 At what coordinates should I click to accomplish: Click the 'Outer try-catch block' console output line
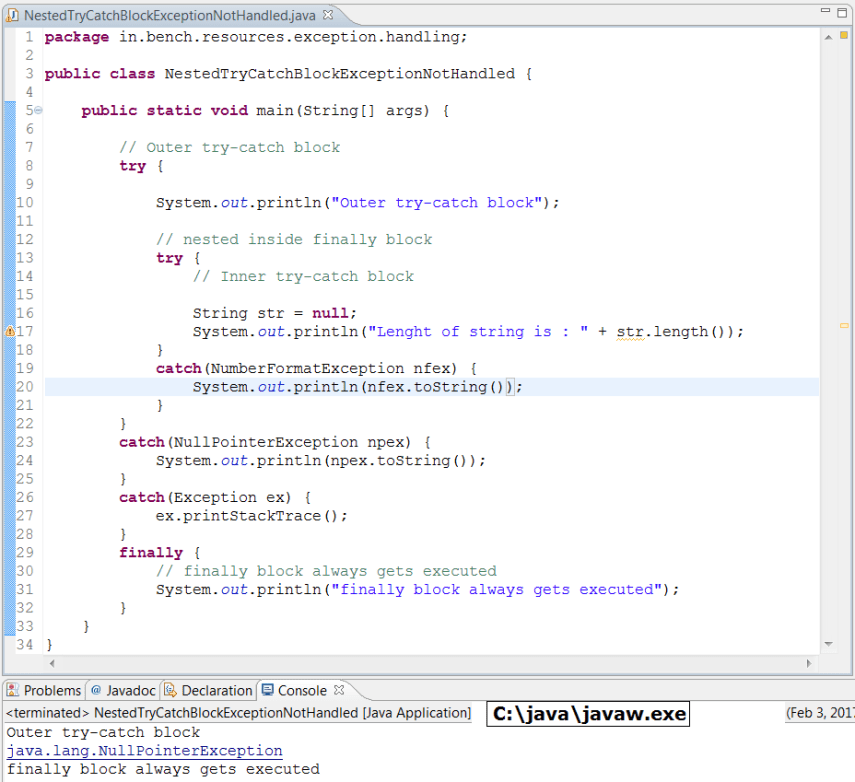click(103, 732)
